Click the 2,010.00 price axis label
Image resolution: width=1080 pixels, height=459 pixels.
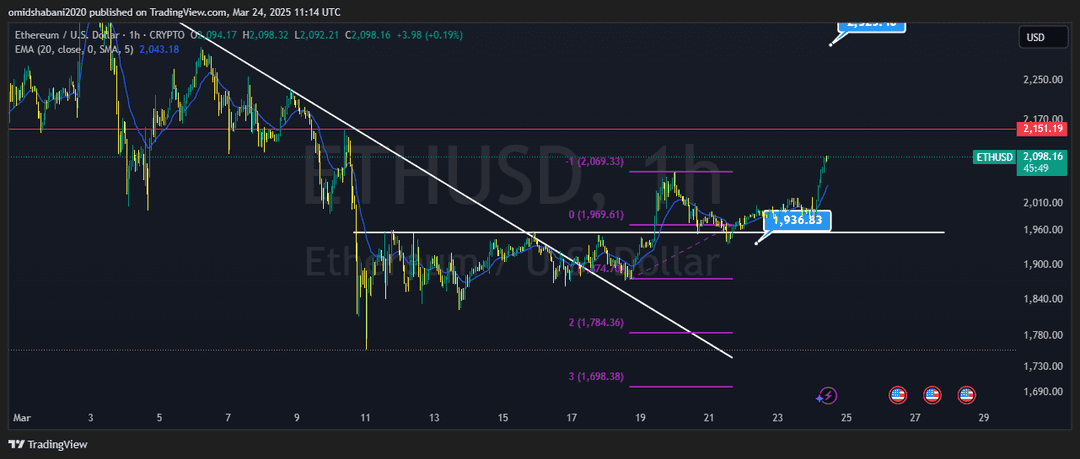pos(1043,203)
